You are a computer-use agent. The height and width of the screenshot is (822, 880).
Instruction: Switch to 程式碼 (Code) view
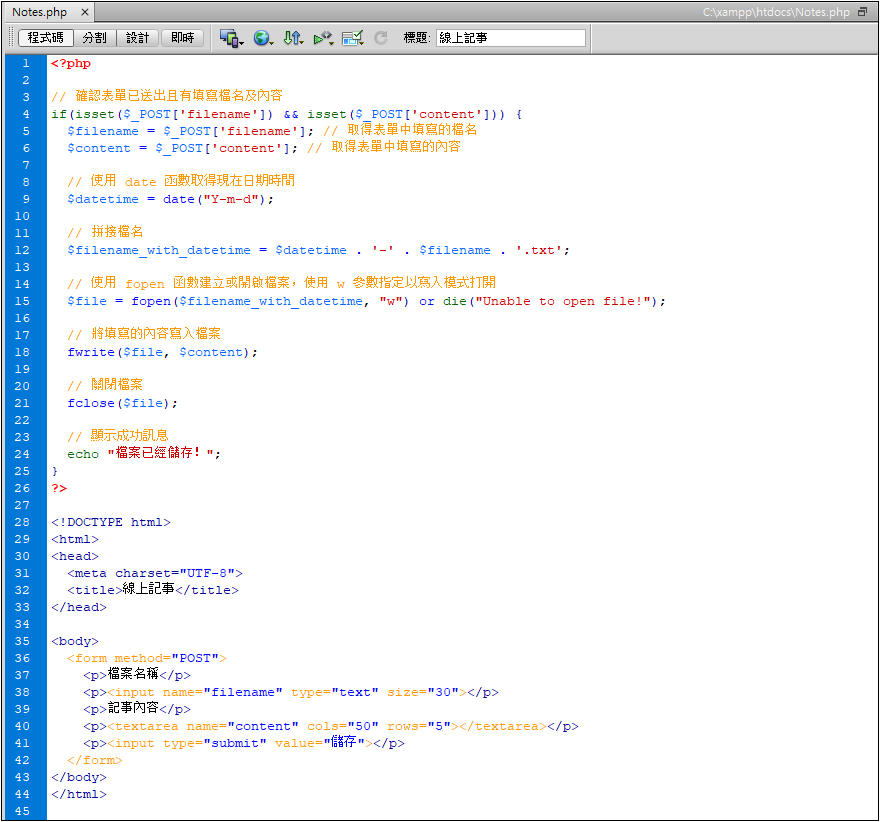(x=45, y=38)
